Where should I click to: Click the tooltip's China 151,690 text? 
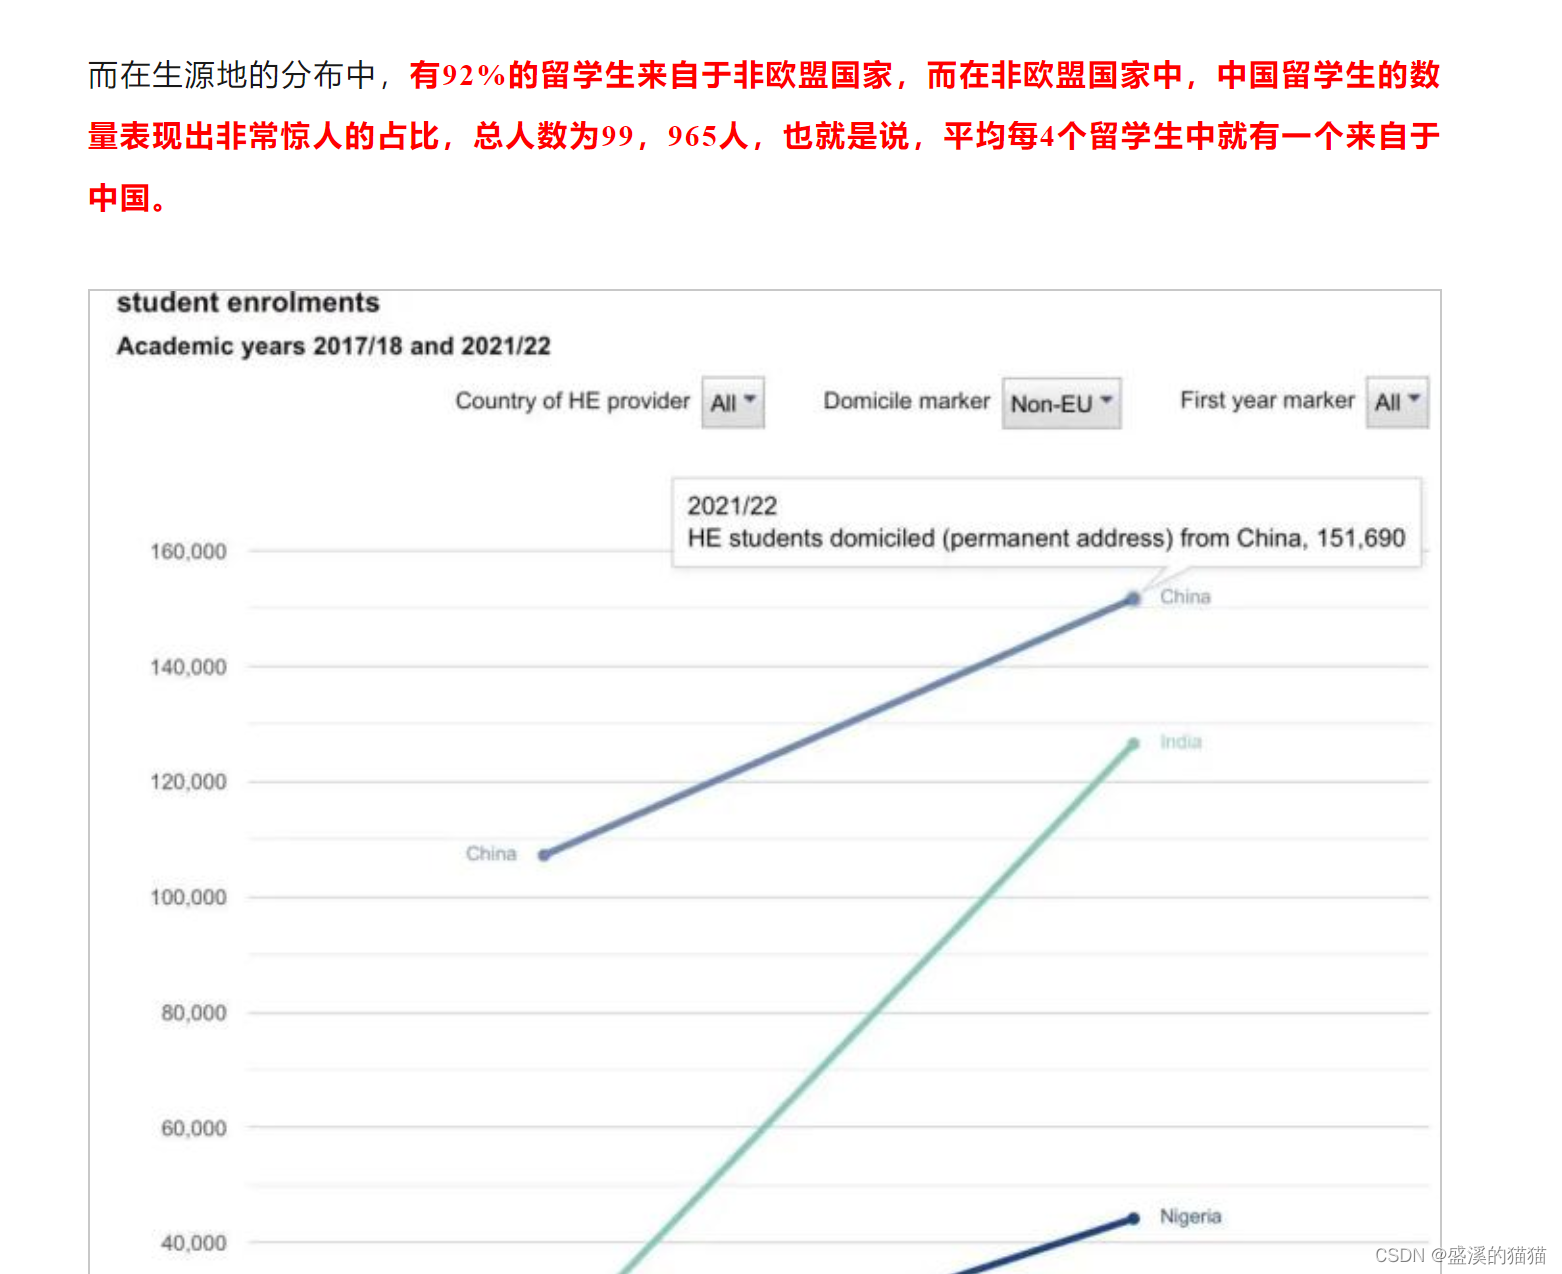click(x=1046, y=538)
